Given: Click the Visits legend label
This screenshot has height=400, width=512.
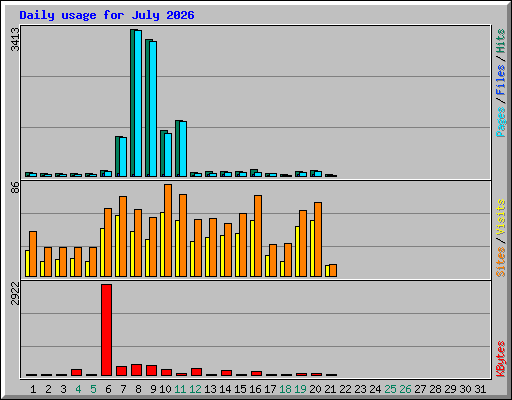Looking at the screenshot, I should click(501, 217).
